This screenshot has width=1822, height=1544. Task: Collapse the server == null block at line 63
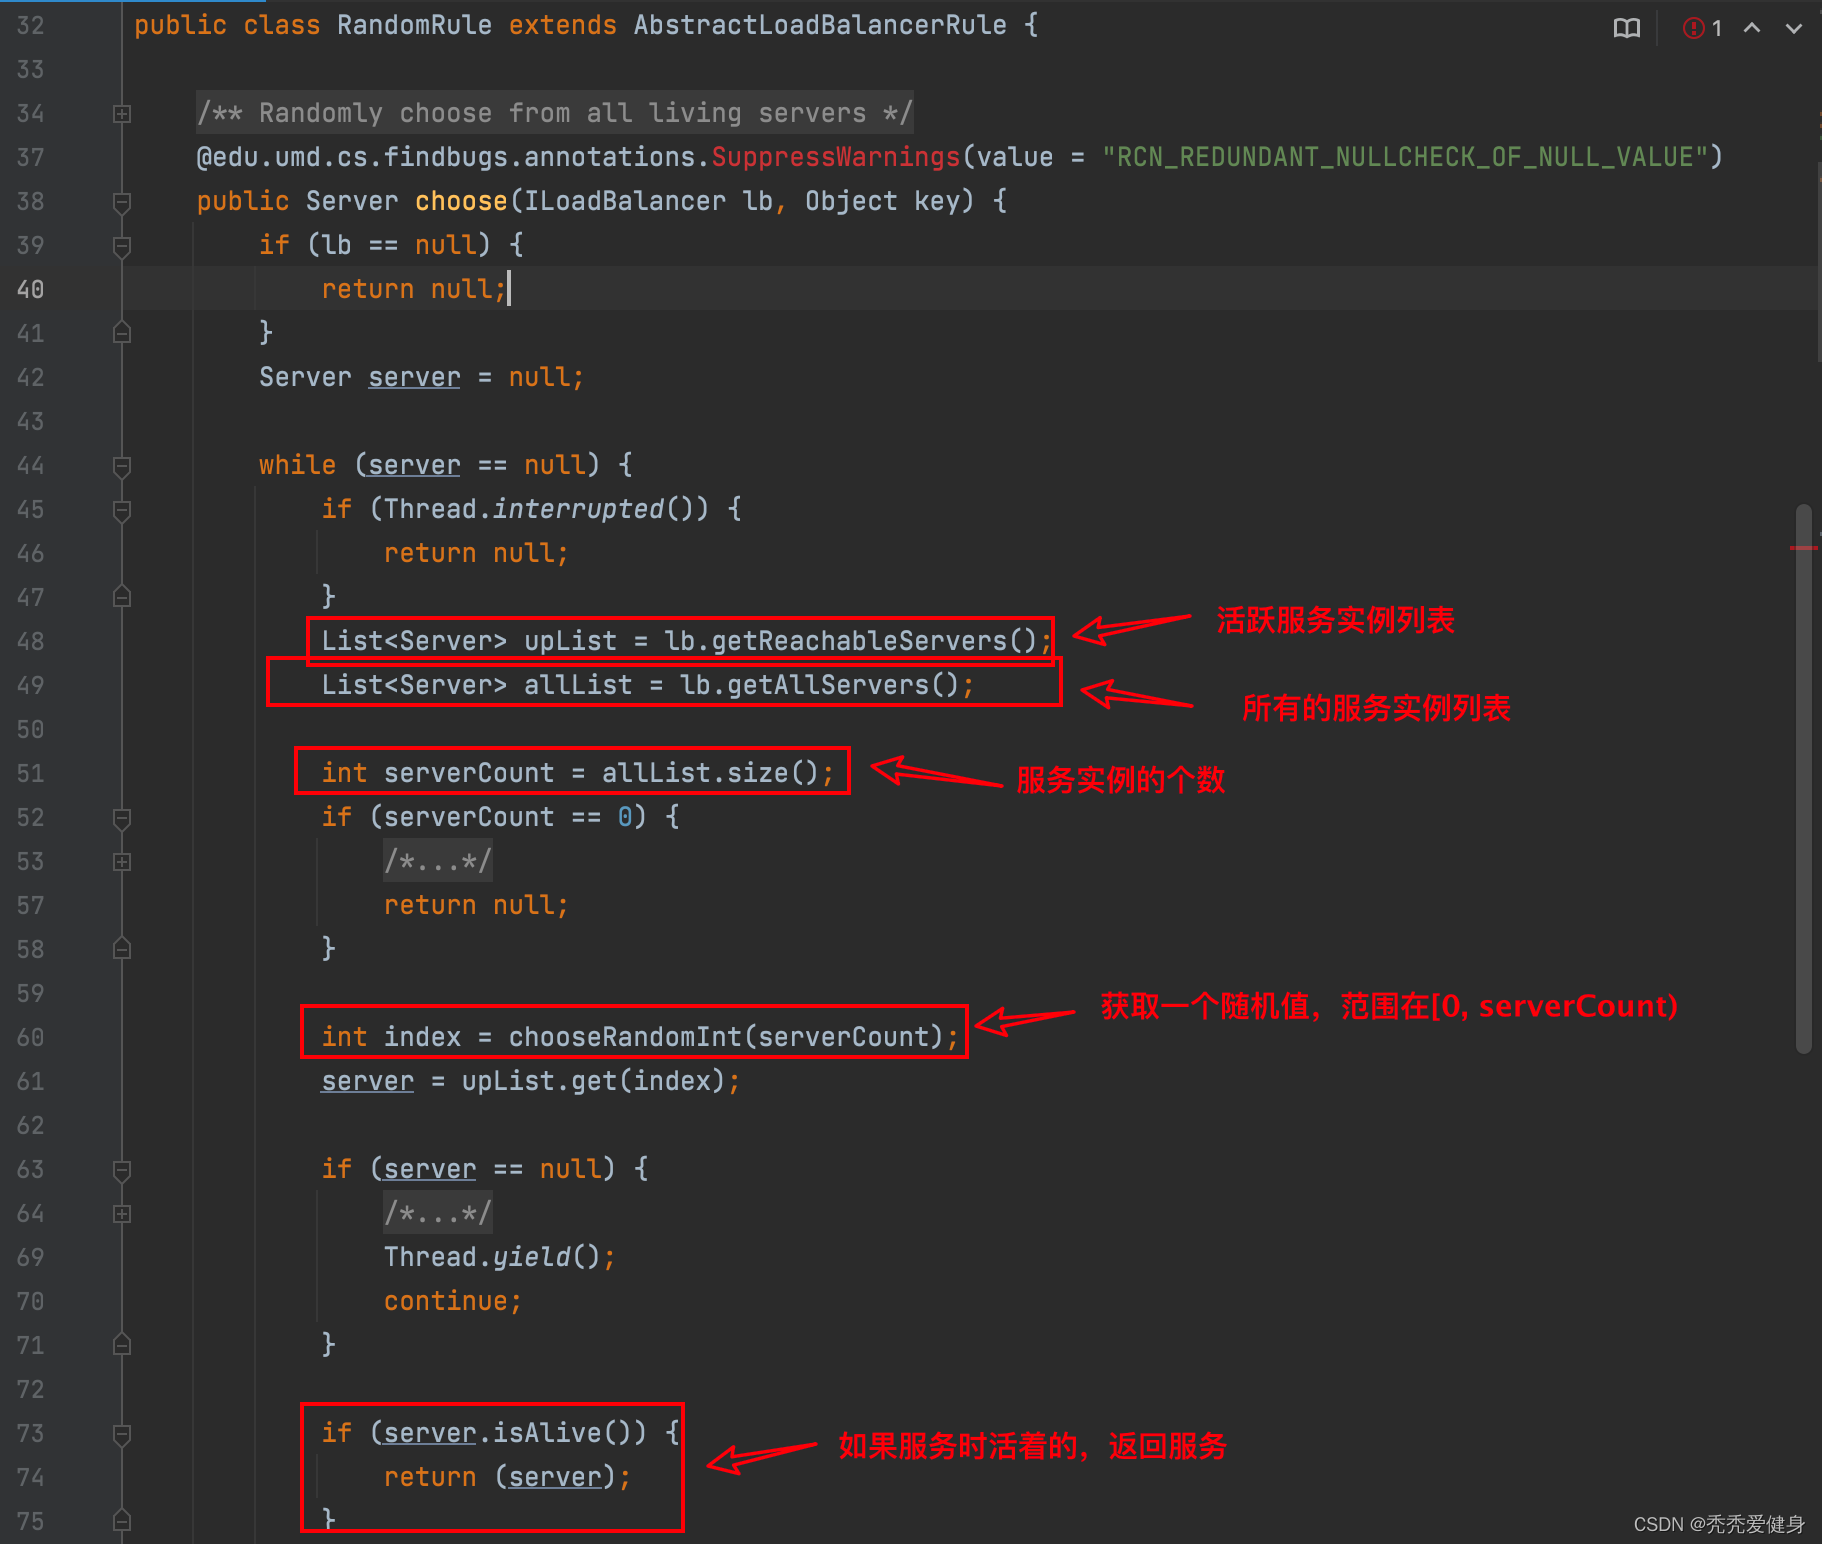tap(122, 1170)
